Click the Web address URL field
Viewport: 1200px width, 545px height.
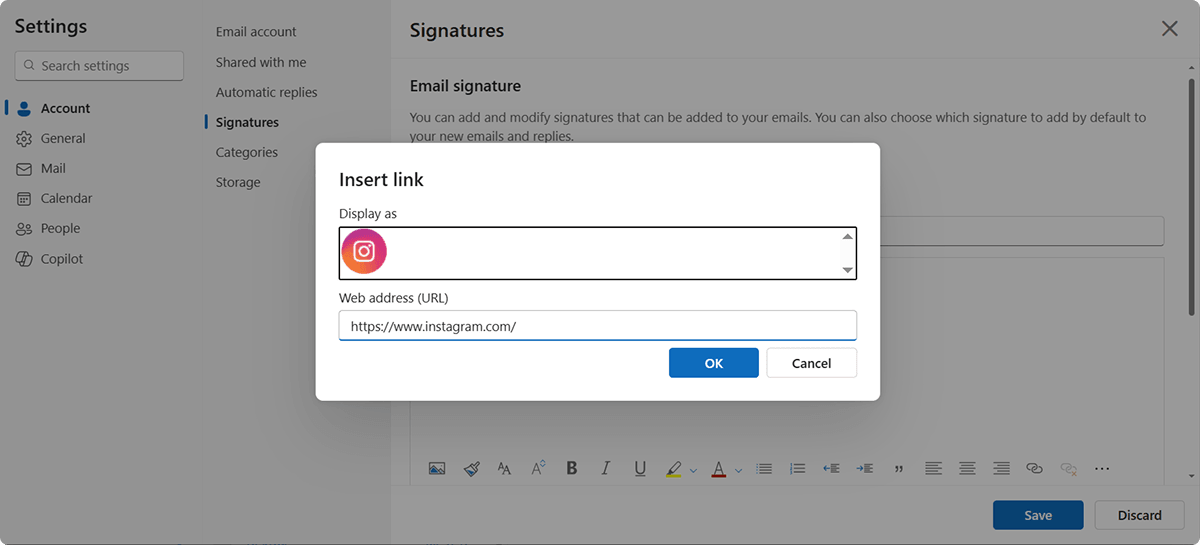598,326
